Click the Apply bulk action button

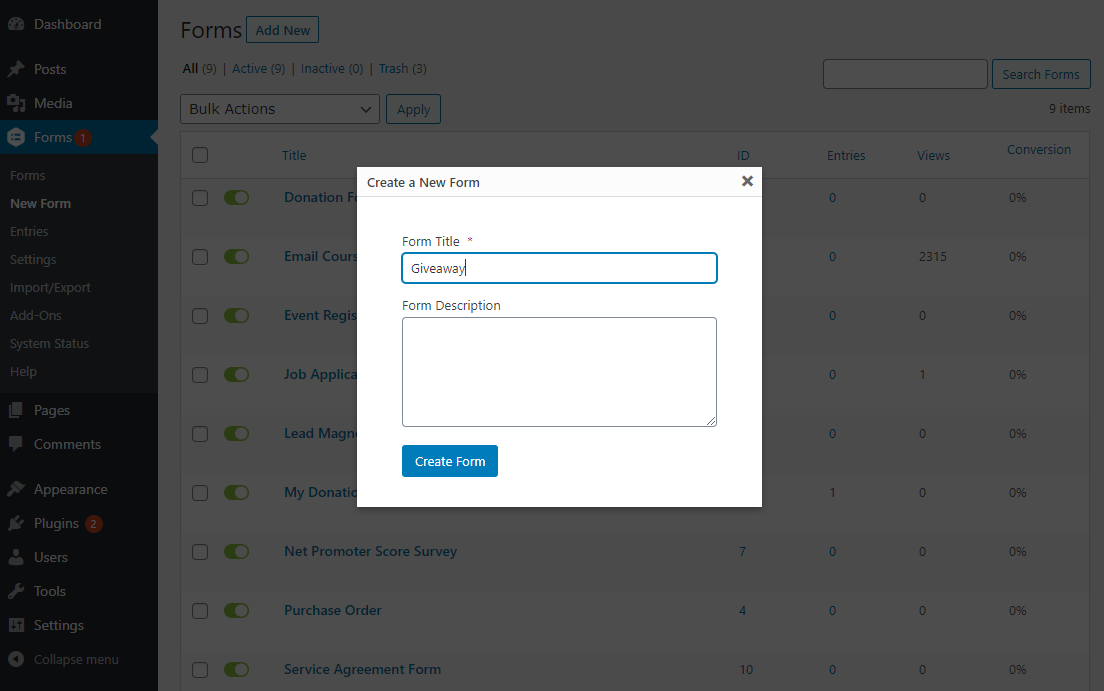[413, 109]
